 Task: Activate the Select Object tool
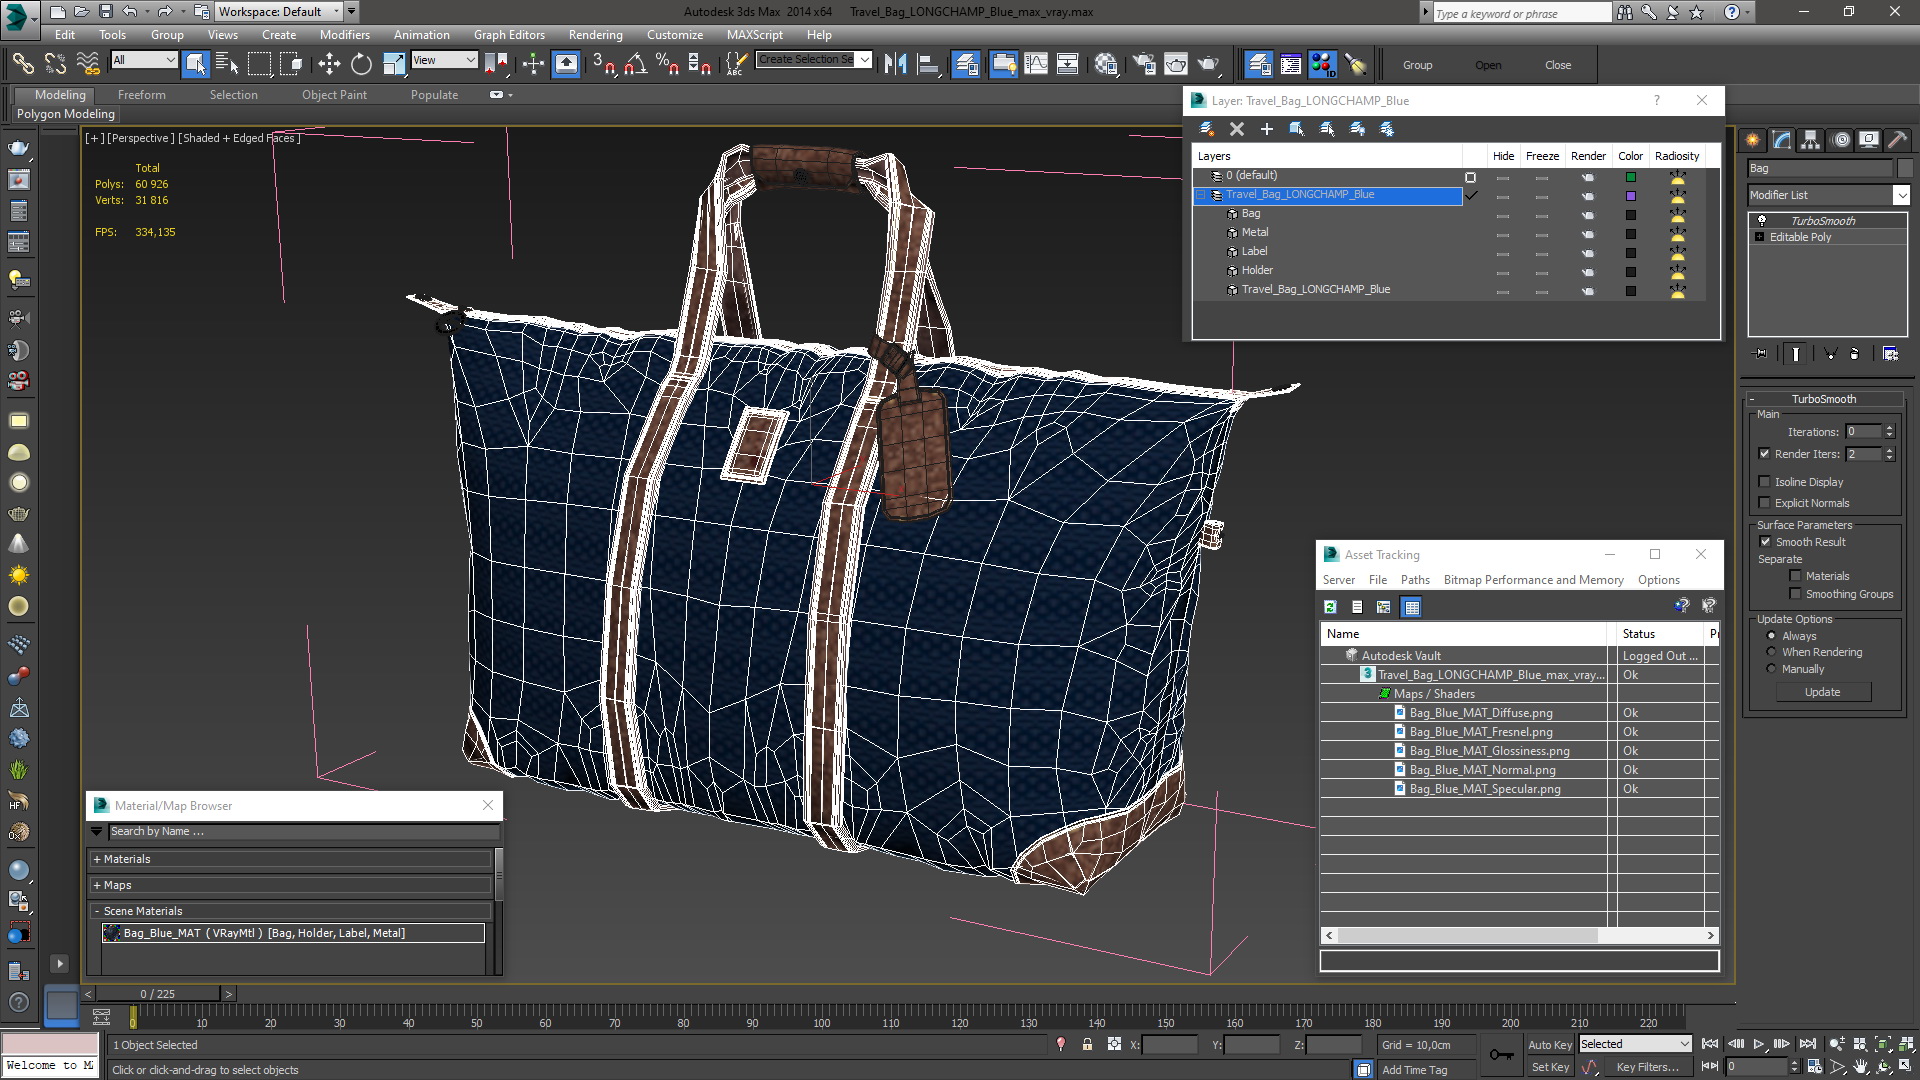click(195, 64)
